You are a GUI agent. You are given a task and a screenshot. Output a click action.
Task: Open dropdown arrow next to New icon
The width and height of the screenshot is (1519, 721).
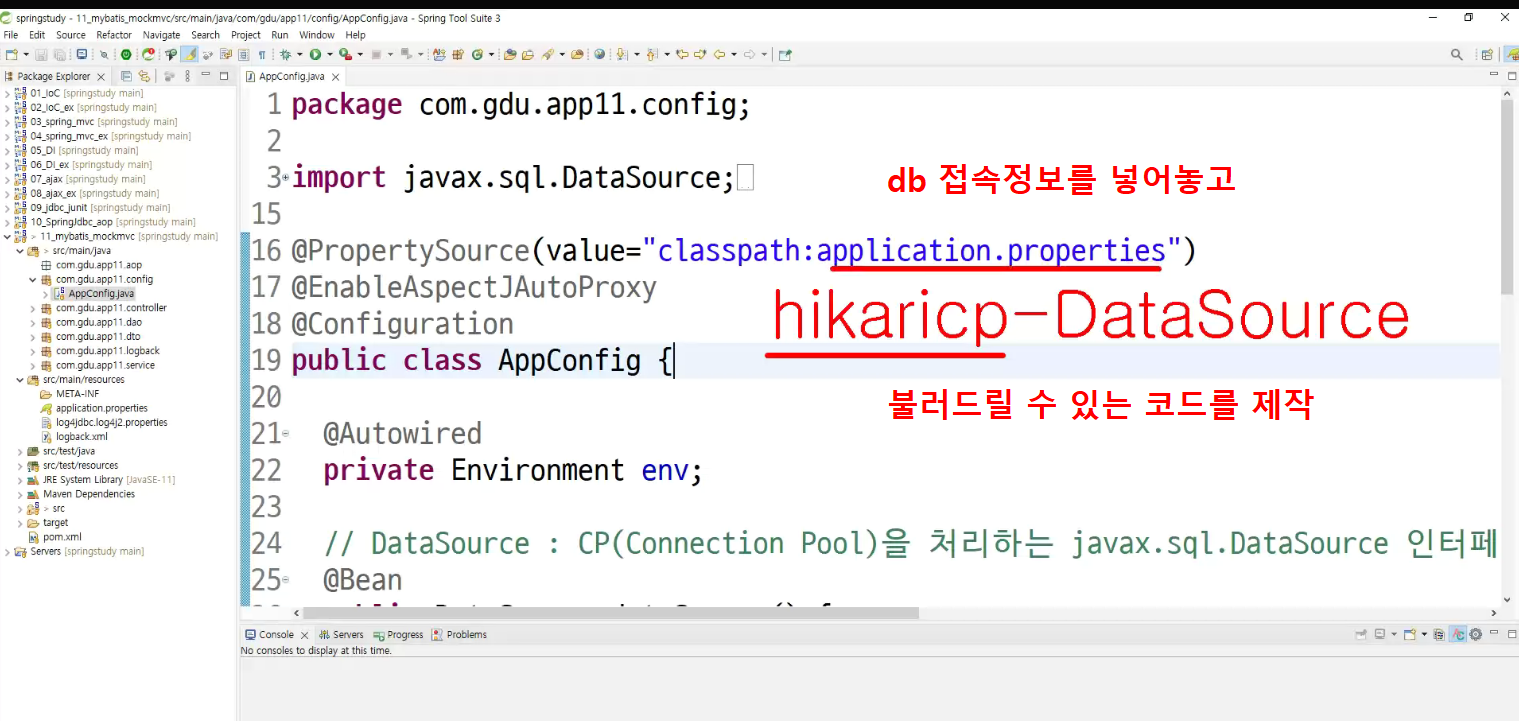tap(25, 54)
